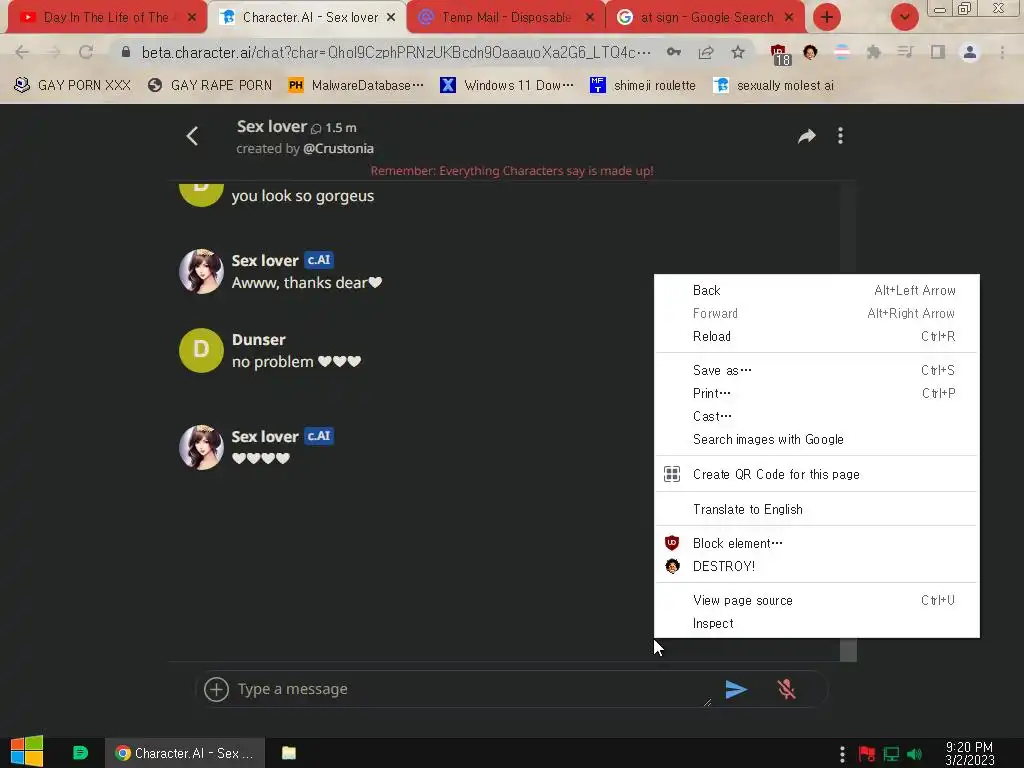Close the Temp Mail tab
This screenshot has width=1024, height=768.
(590, 18)
